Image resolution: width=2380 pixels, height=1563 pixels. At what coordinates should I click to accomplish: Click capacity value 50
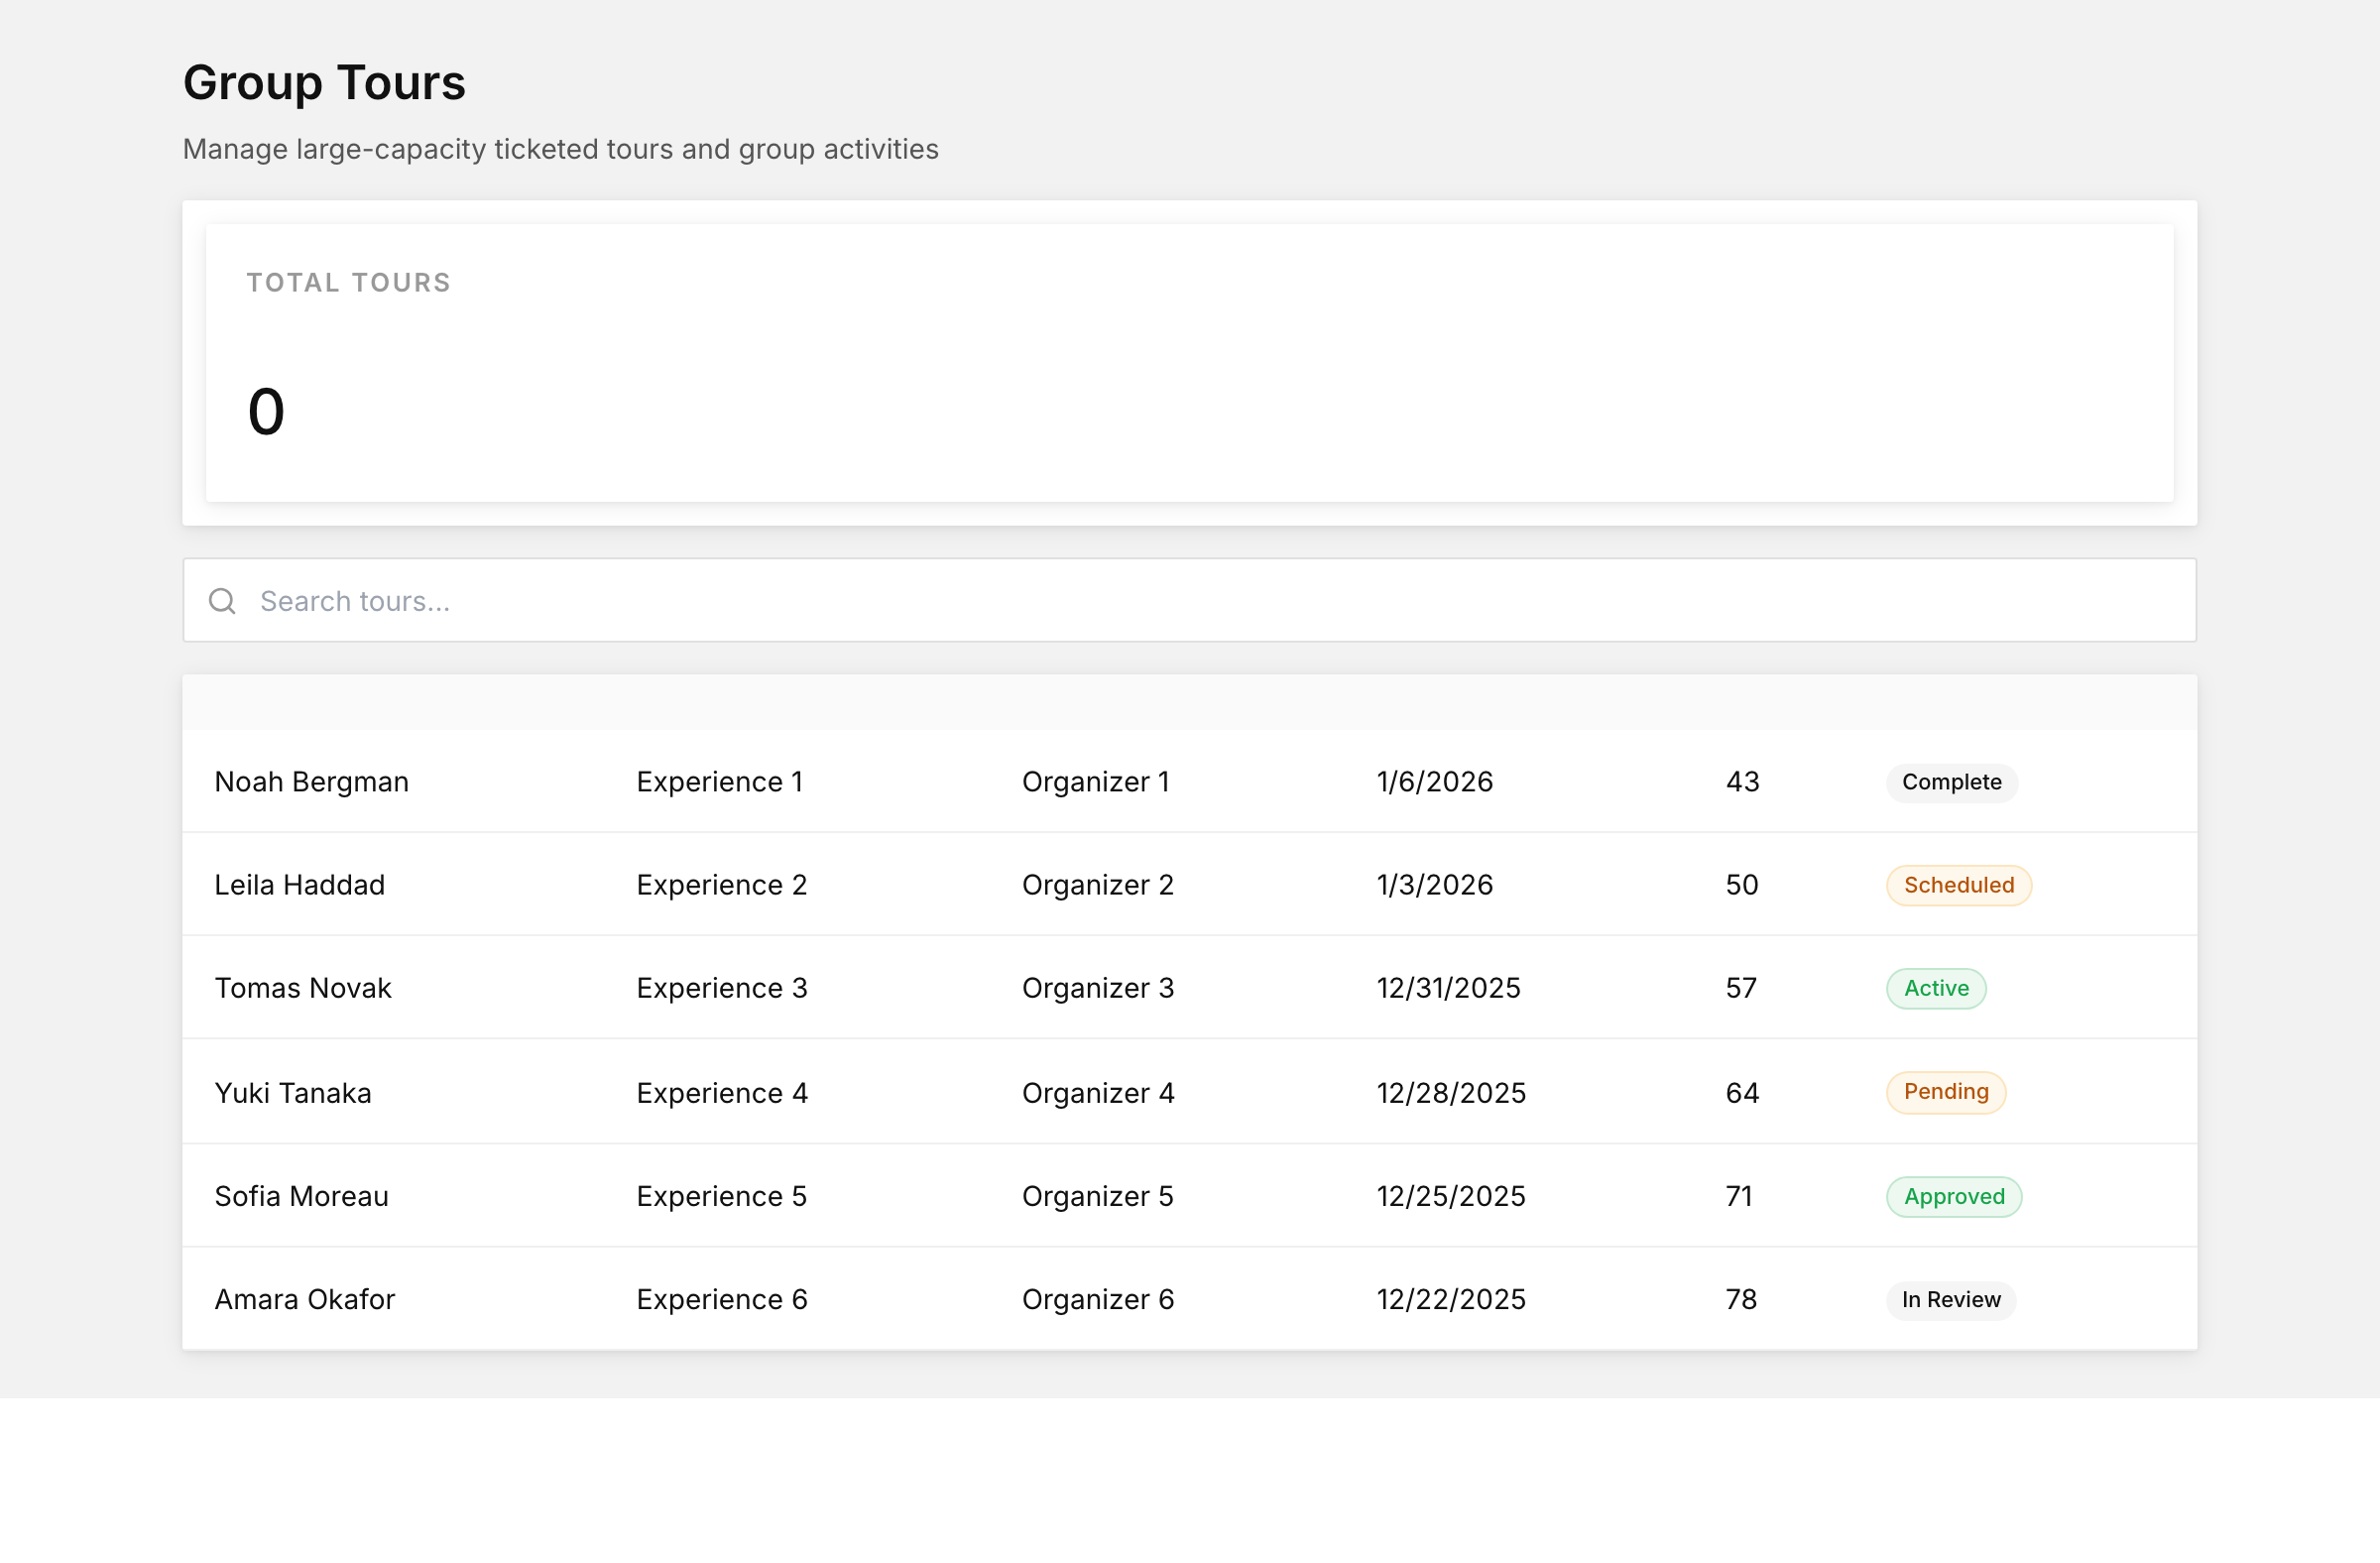click(x=1742, y=885)
